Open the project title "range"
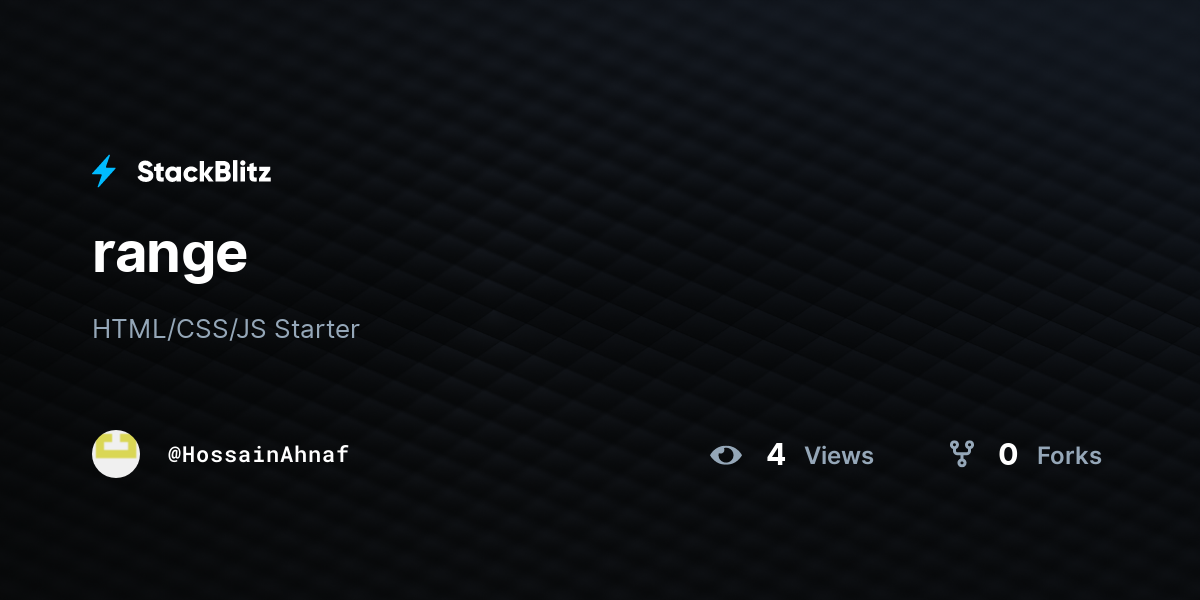This screenshot has width=1200, height=600. click(169, 254)
